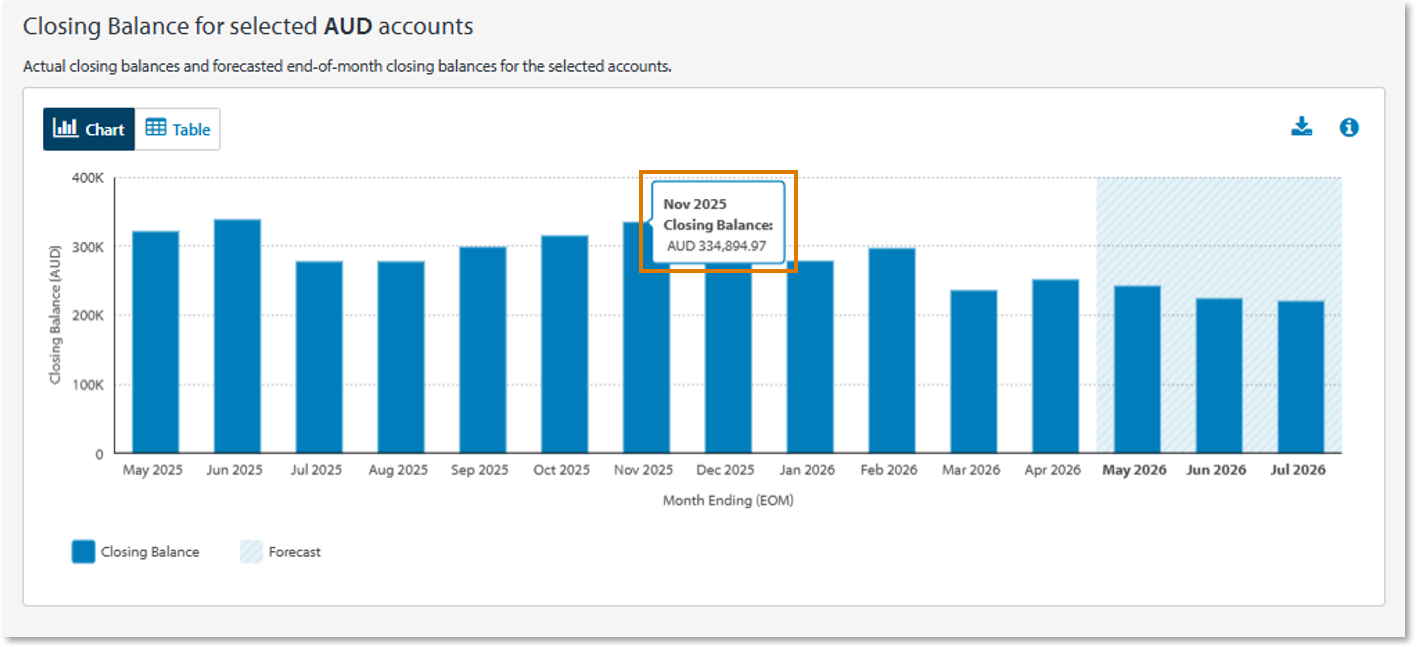Switch to the Table view tab
Image resolution: width=1416 pixels, height=647 pixels.
(178, 129)
